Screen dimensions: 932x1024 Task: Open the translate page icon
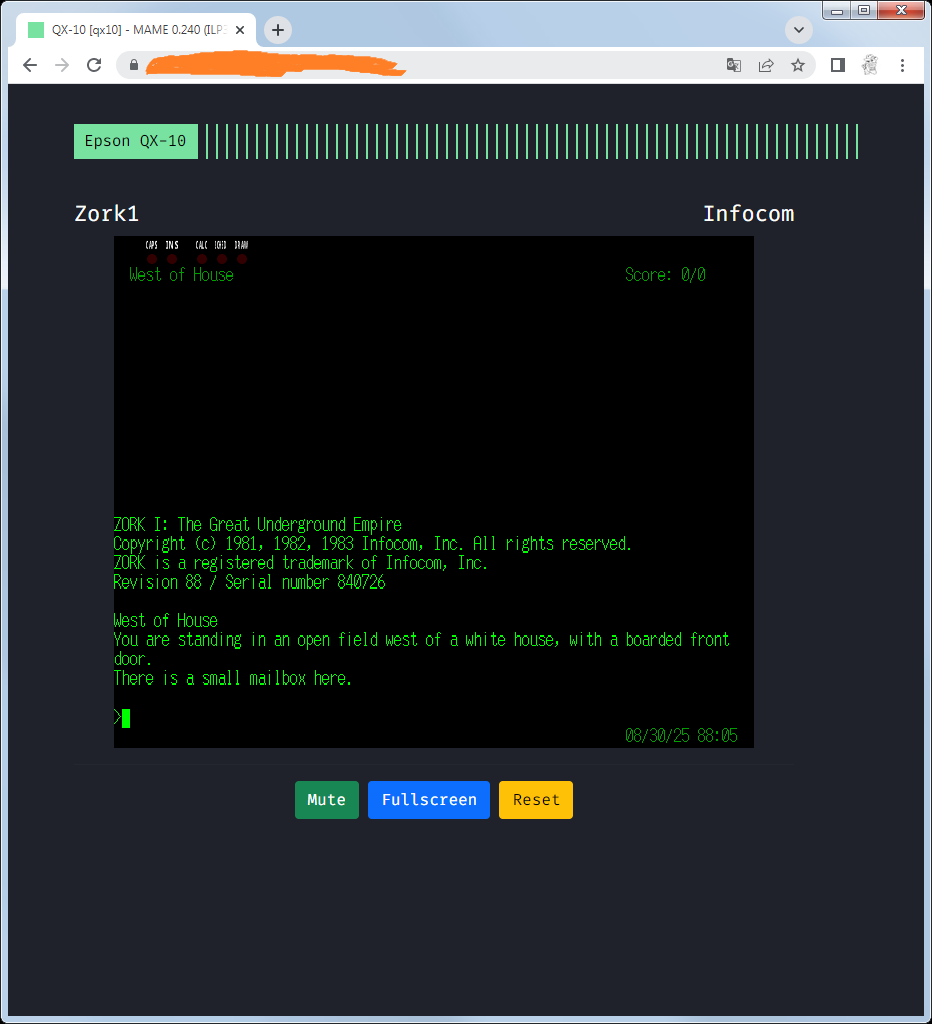(x=733, y=65)
